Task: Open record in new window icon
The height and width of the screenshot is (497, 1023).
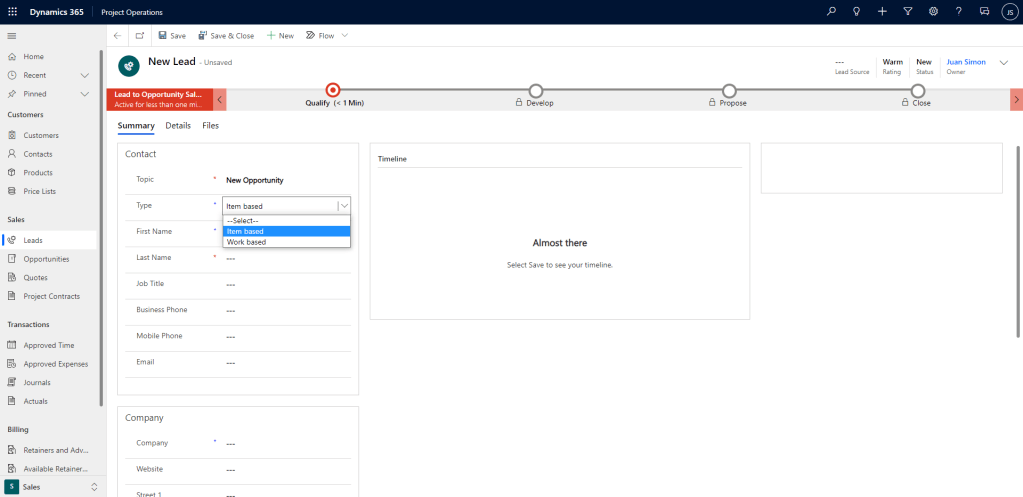Action: coord(140,35)
